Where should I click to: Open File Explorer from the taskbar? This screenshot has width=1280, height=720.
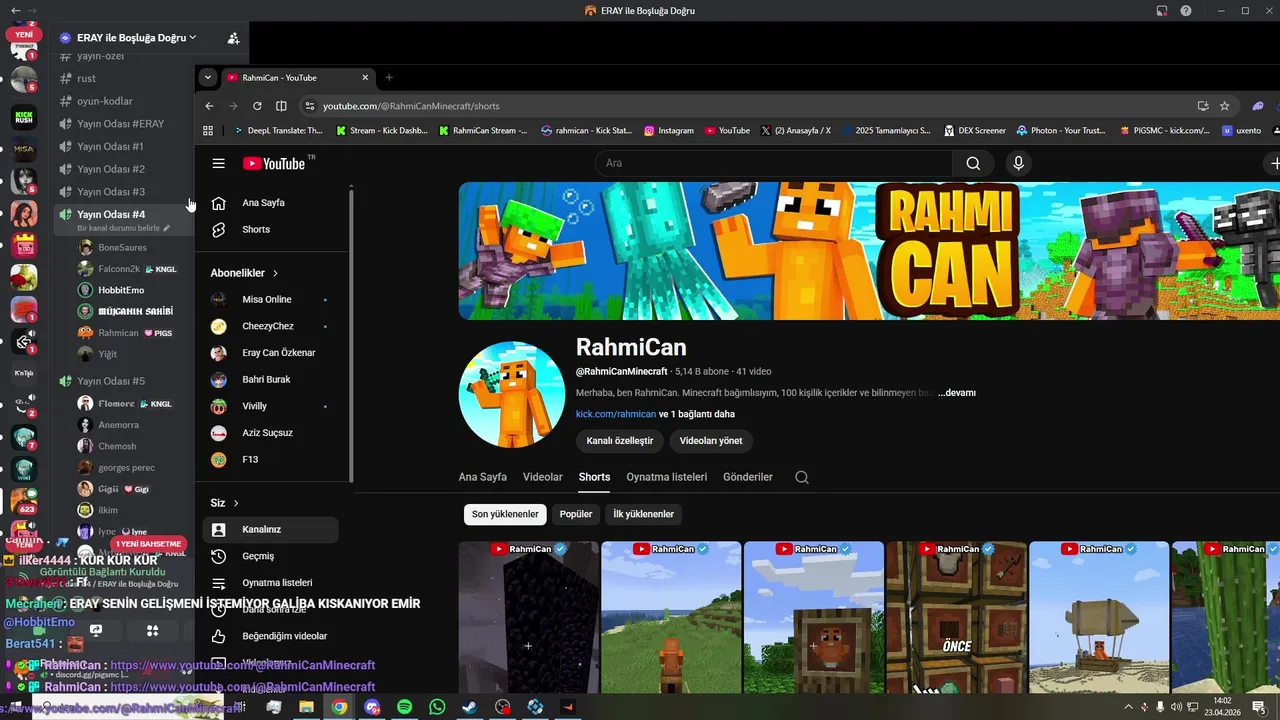pos(306,707)
